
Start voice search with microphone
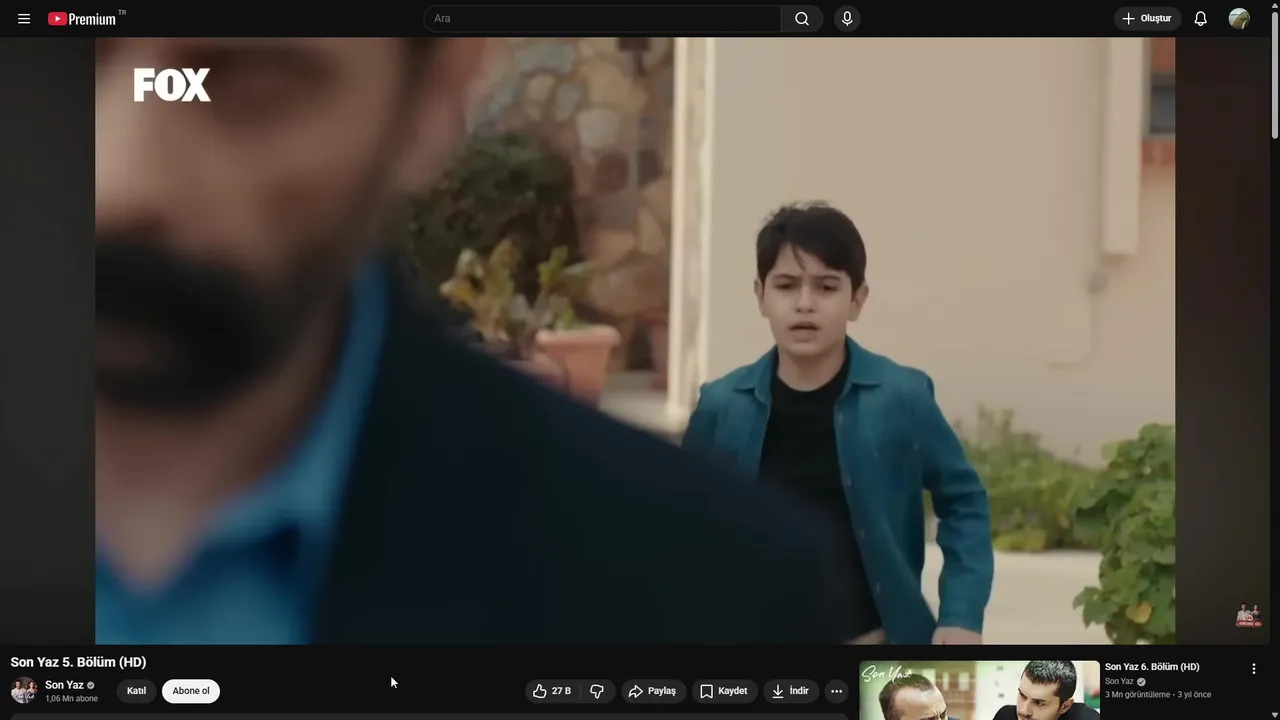pos(847,19)
